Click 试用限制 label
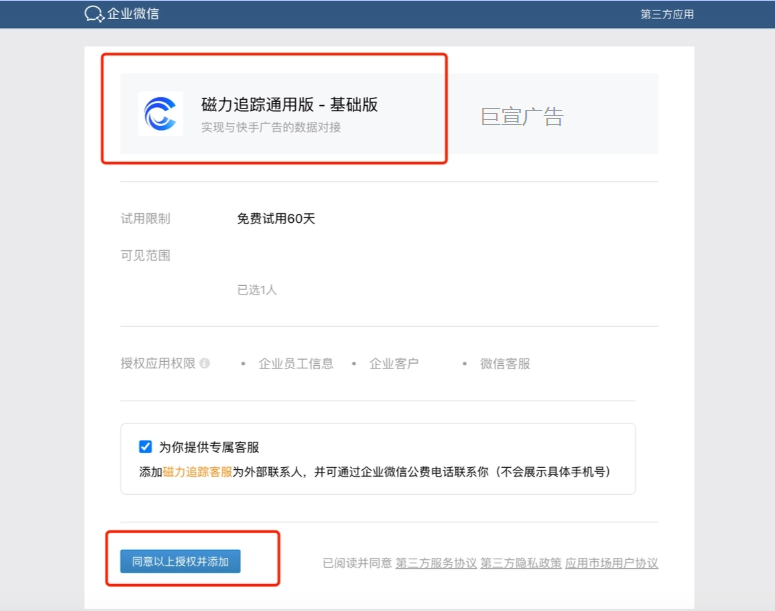775x611 pixels. [145, 218]
